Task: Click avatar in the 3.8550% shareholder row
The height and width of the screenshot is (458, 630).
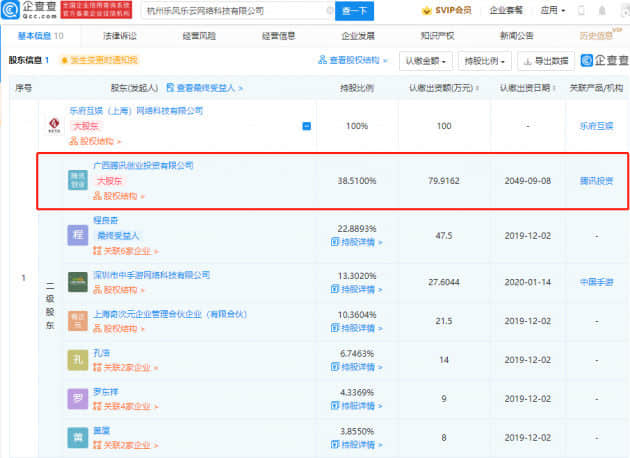Action: 78,438
